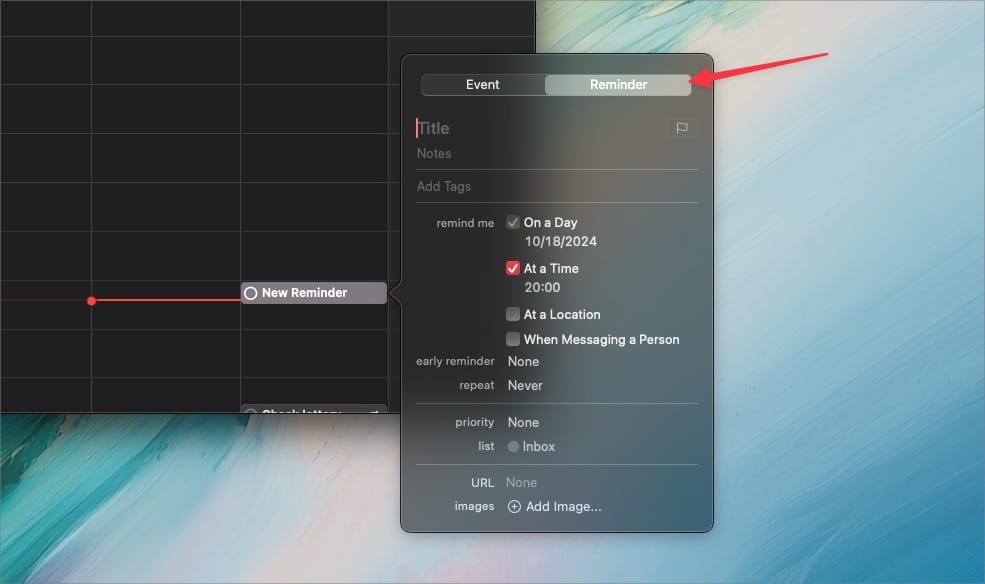Select the Reminder tab
Screen dimensions: 985x584
coord(617,85)
